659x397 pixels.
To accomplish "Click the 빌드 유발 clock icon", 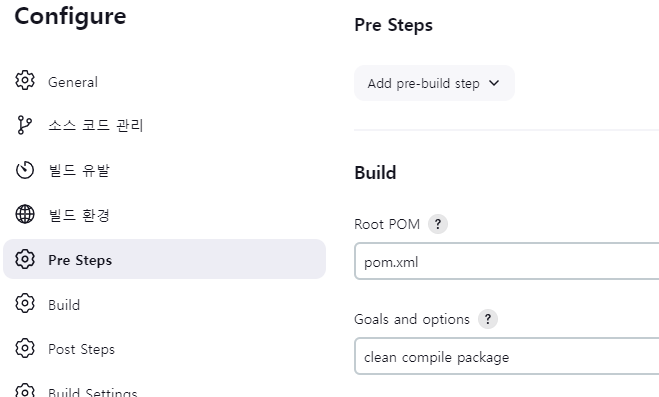I will click(25, 170).
